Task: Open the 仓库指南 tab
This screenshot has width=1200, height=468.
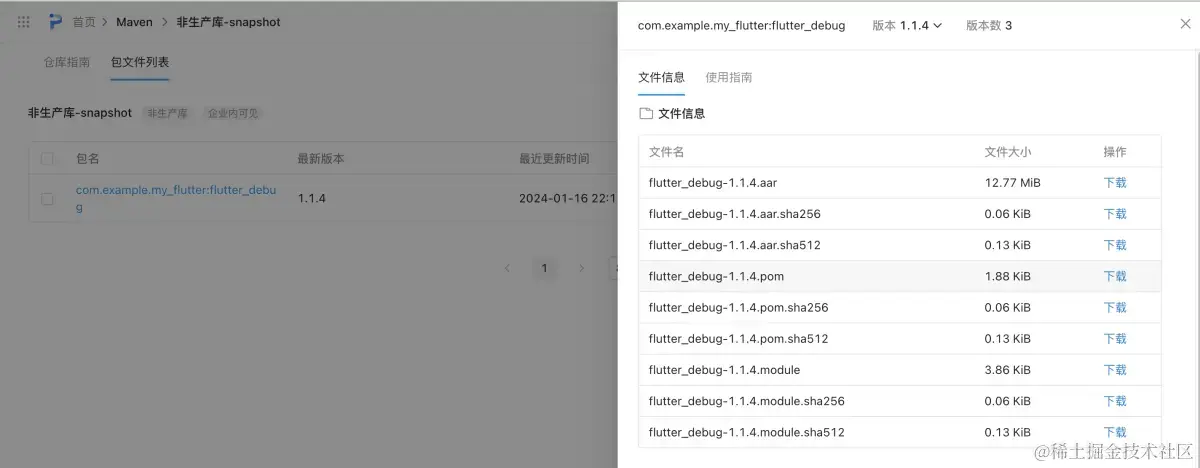Action: click(67, 62)
